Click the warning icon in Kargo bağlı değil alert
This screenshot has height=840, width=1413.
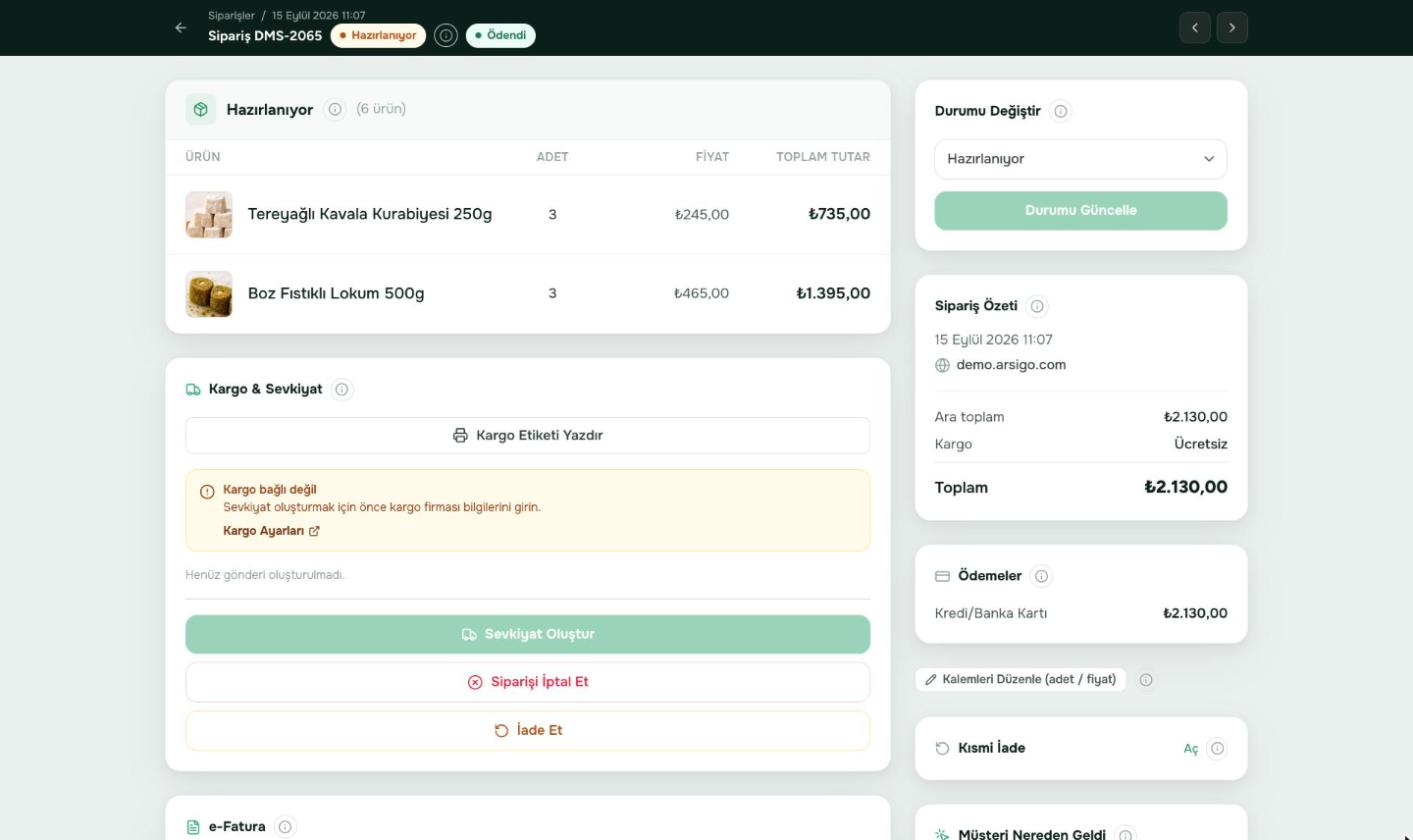pyautogui.click(x=207, y=491)
